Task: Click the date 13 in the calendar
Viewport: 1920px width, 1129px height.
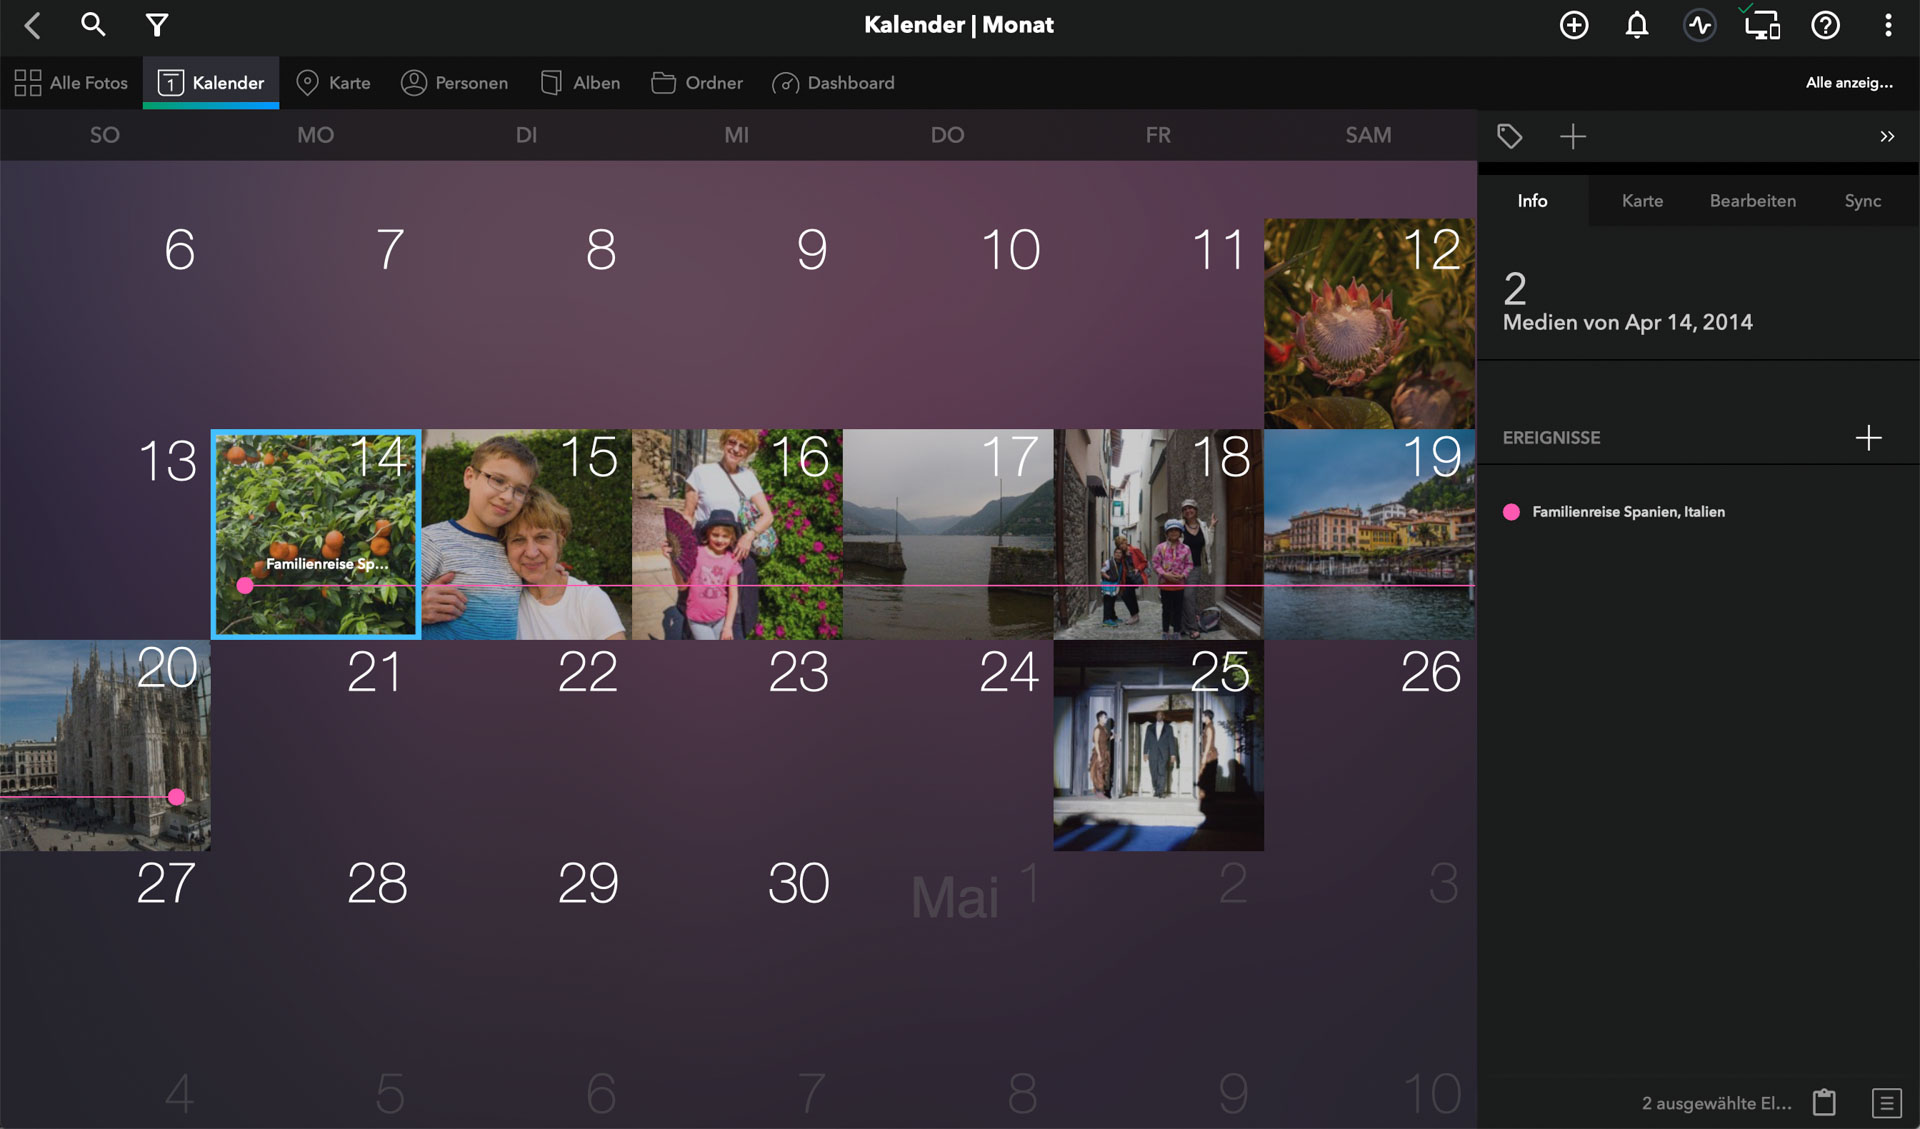Action: tap(167, 461)
